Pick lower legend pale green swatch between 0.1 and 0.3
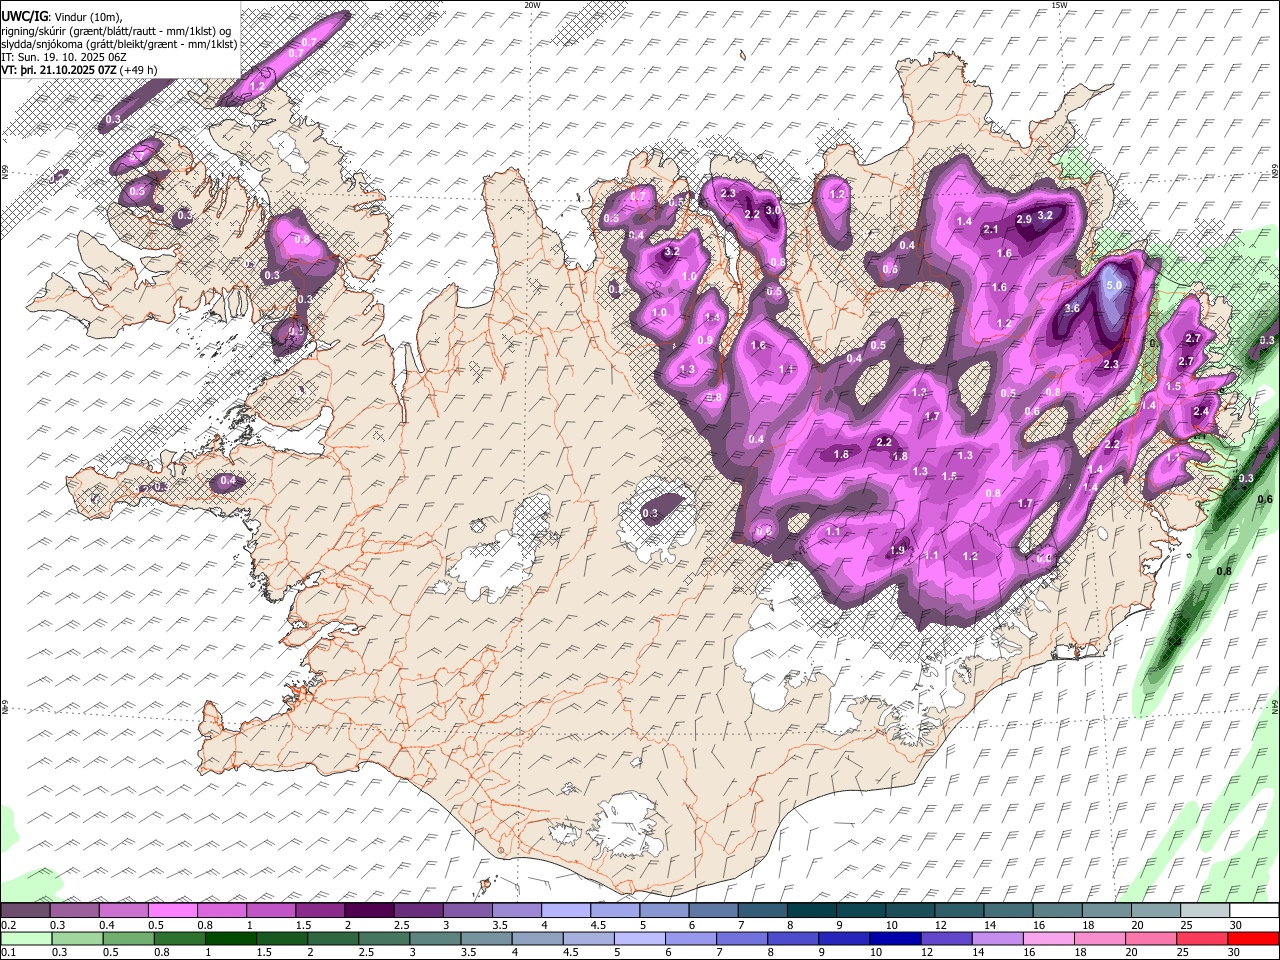The width and height of the screenshot is (1280, 960). [x=25, y=939]
